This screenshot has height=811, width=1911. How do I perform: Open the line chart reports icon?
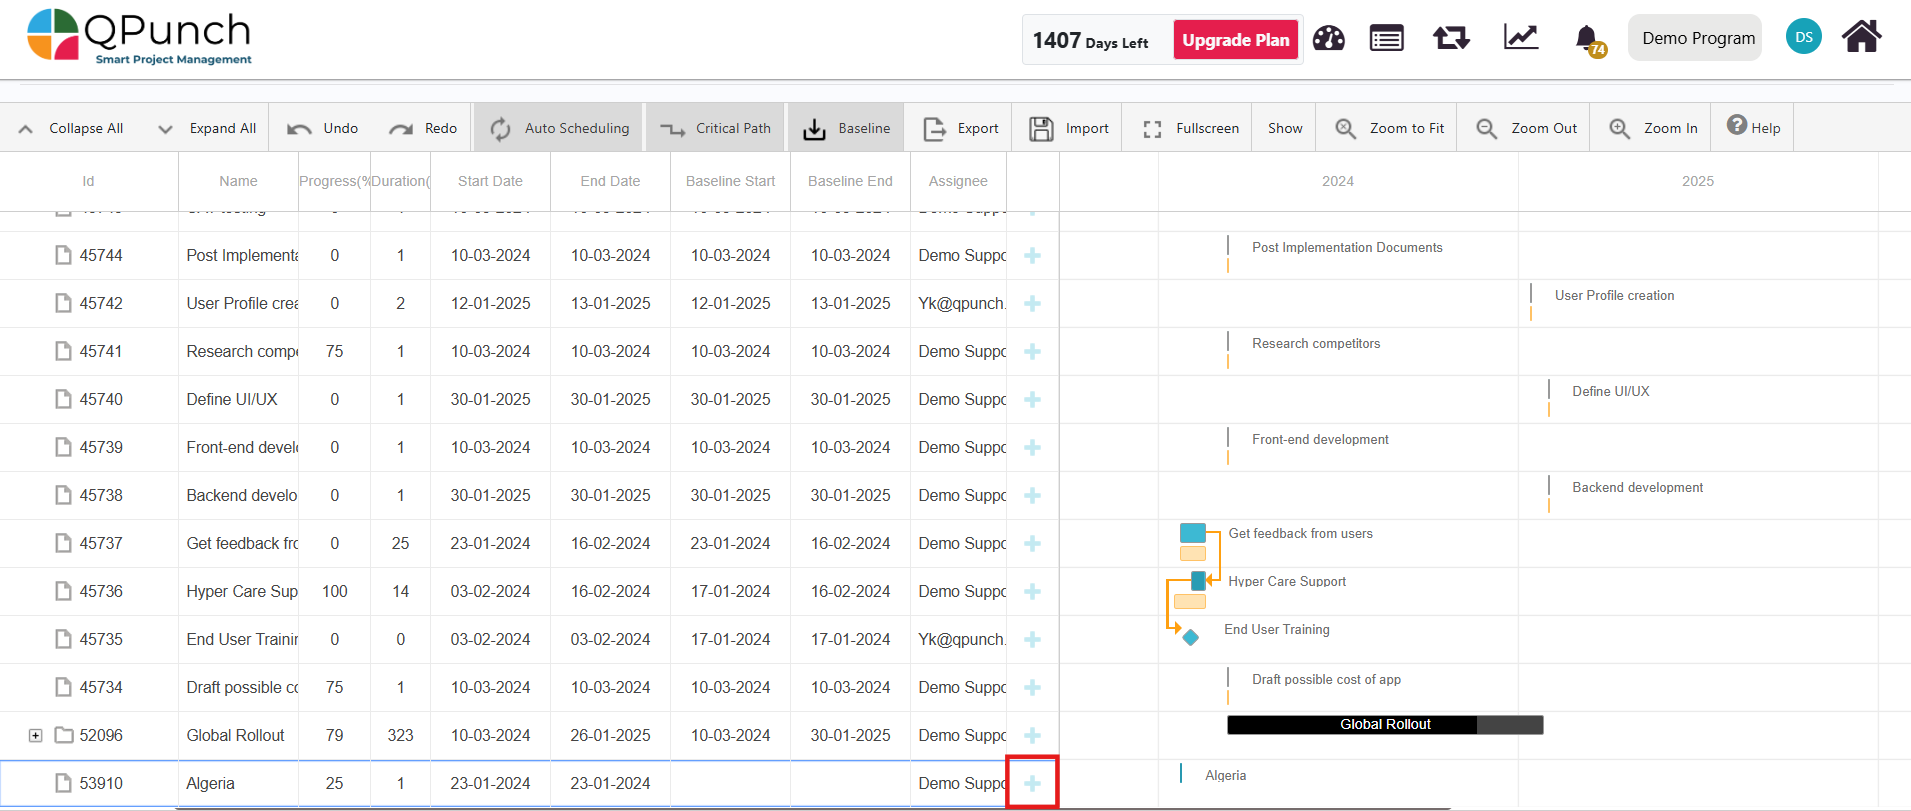click(x=1520, y=38)
